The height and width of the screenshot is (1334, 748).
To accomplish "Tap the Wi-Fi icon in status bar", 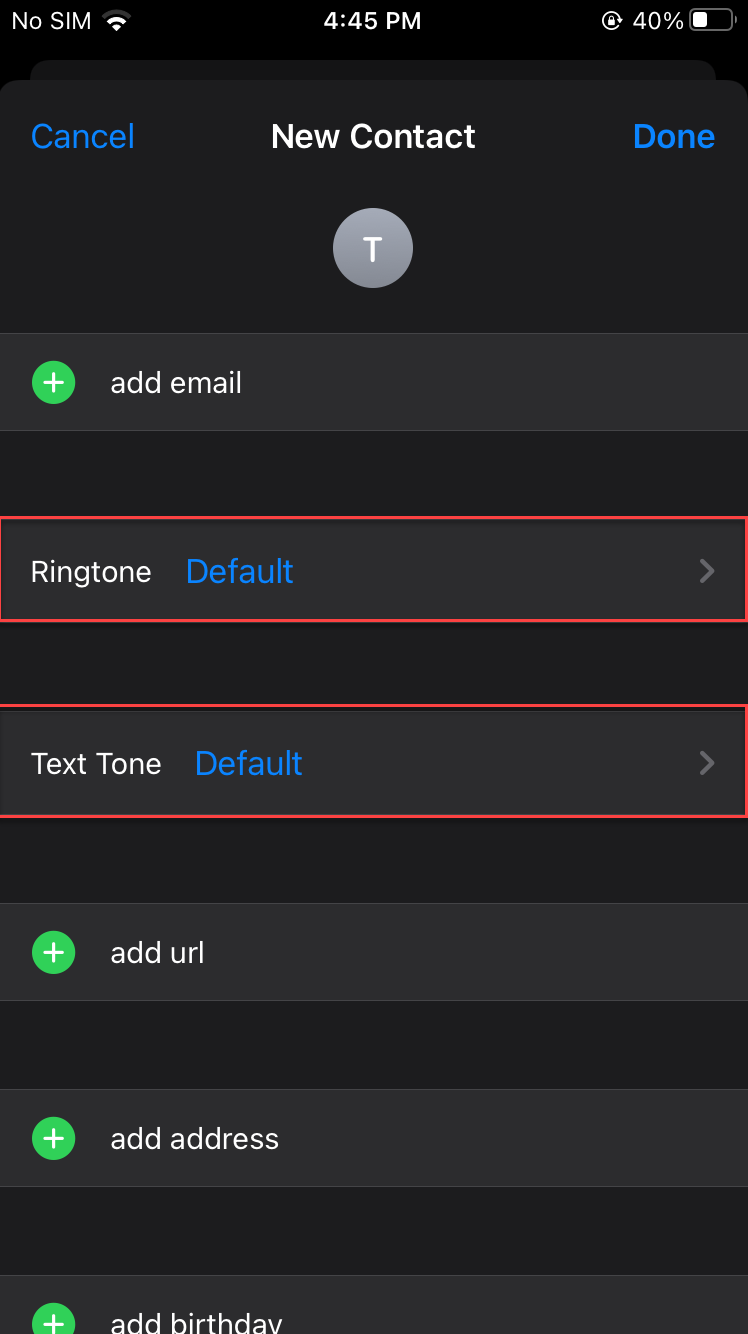I will pos(117,21).
